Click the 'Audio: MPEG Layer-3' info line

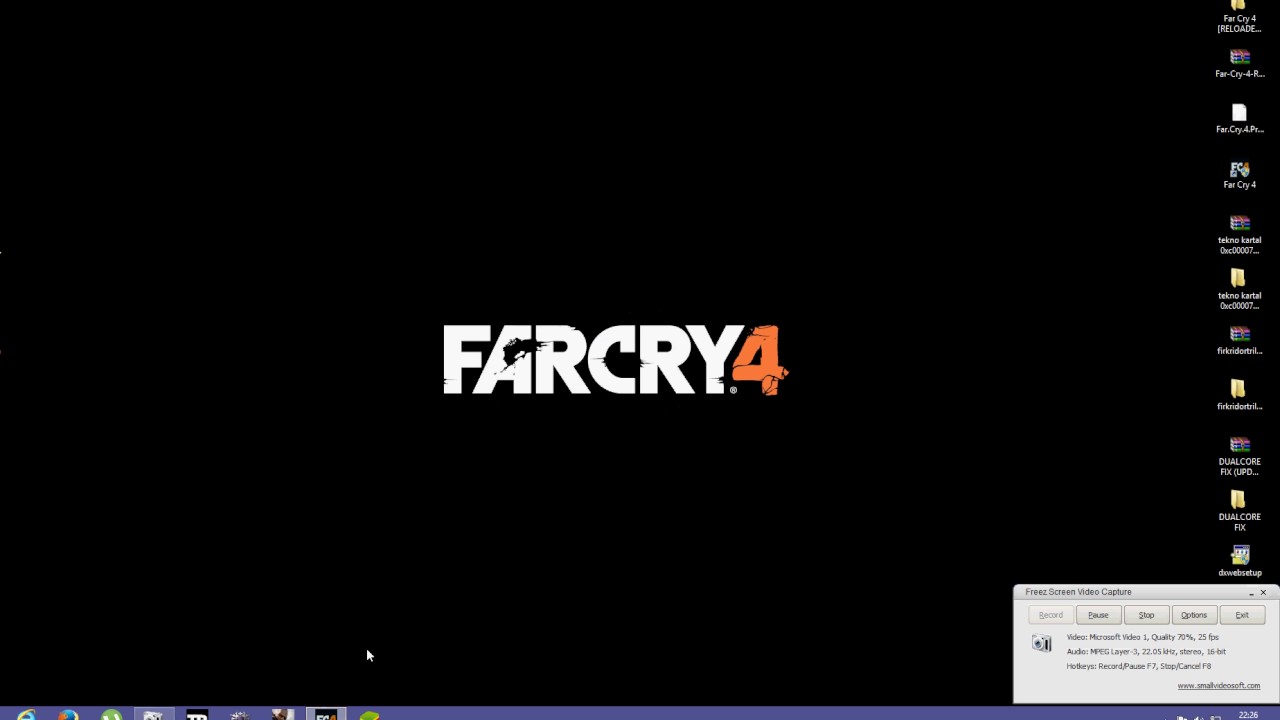click(1146, 652)
